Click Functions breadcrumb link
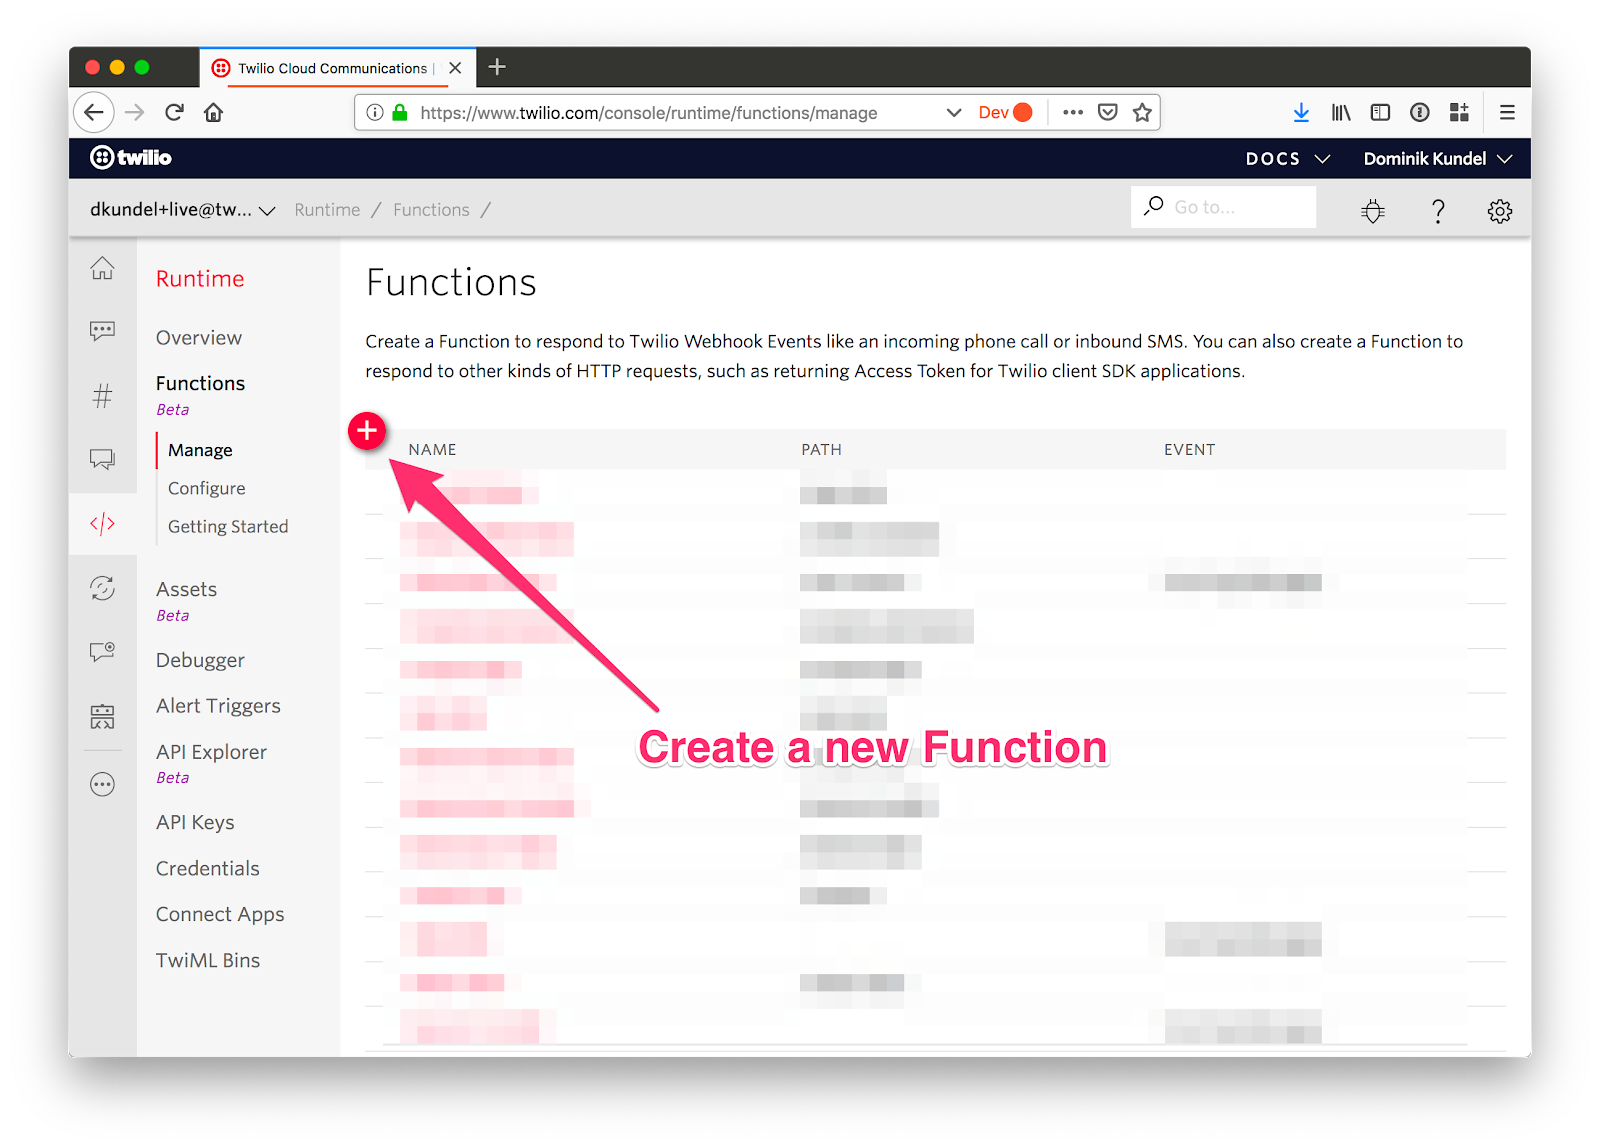Viewport: 1600px width, 1148px height. tap(431, 210)
